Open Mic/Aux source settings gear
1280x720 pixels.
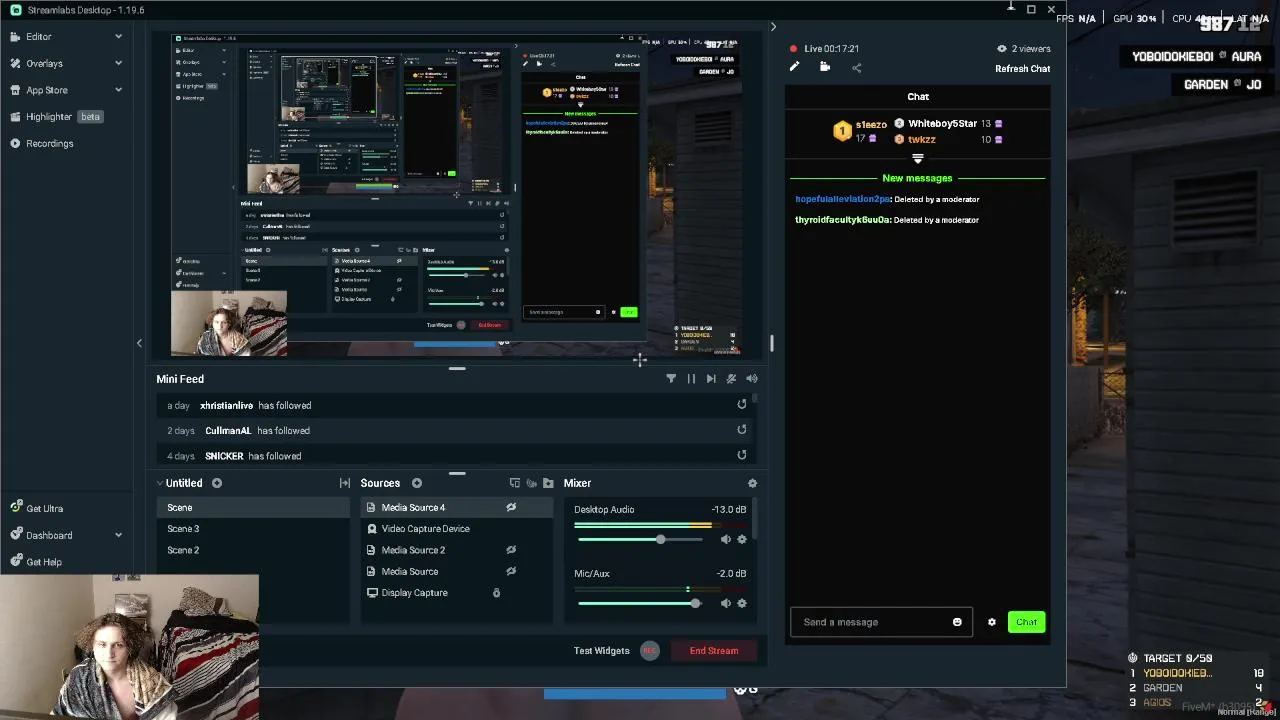coord(742,604)
